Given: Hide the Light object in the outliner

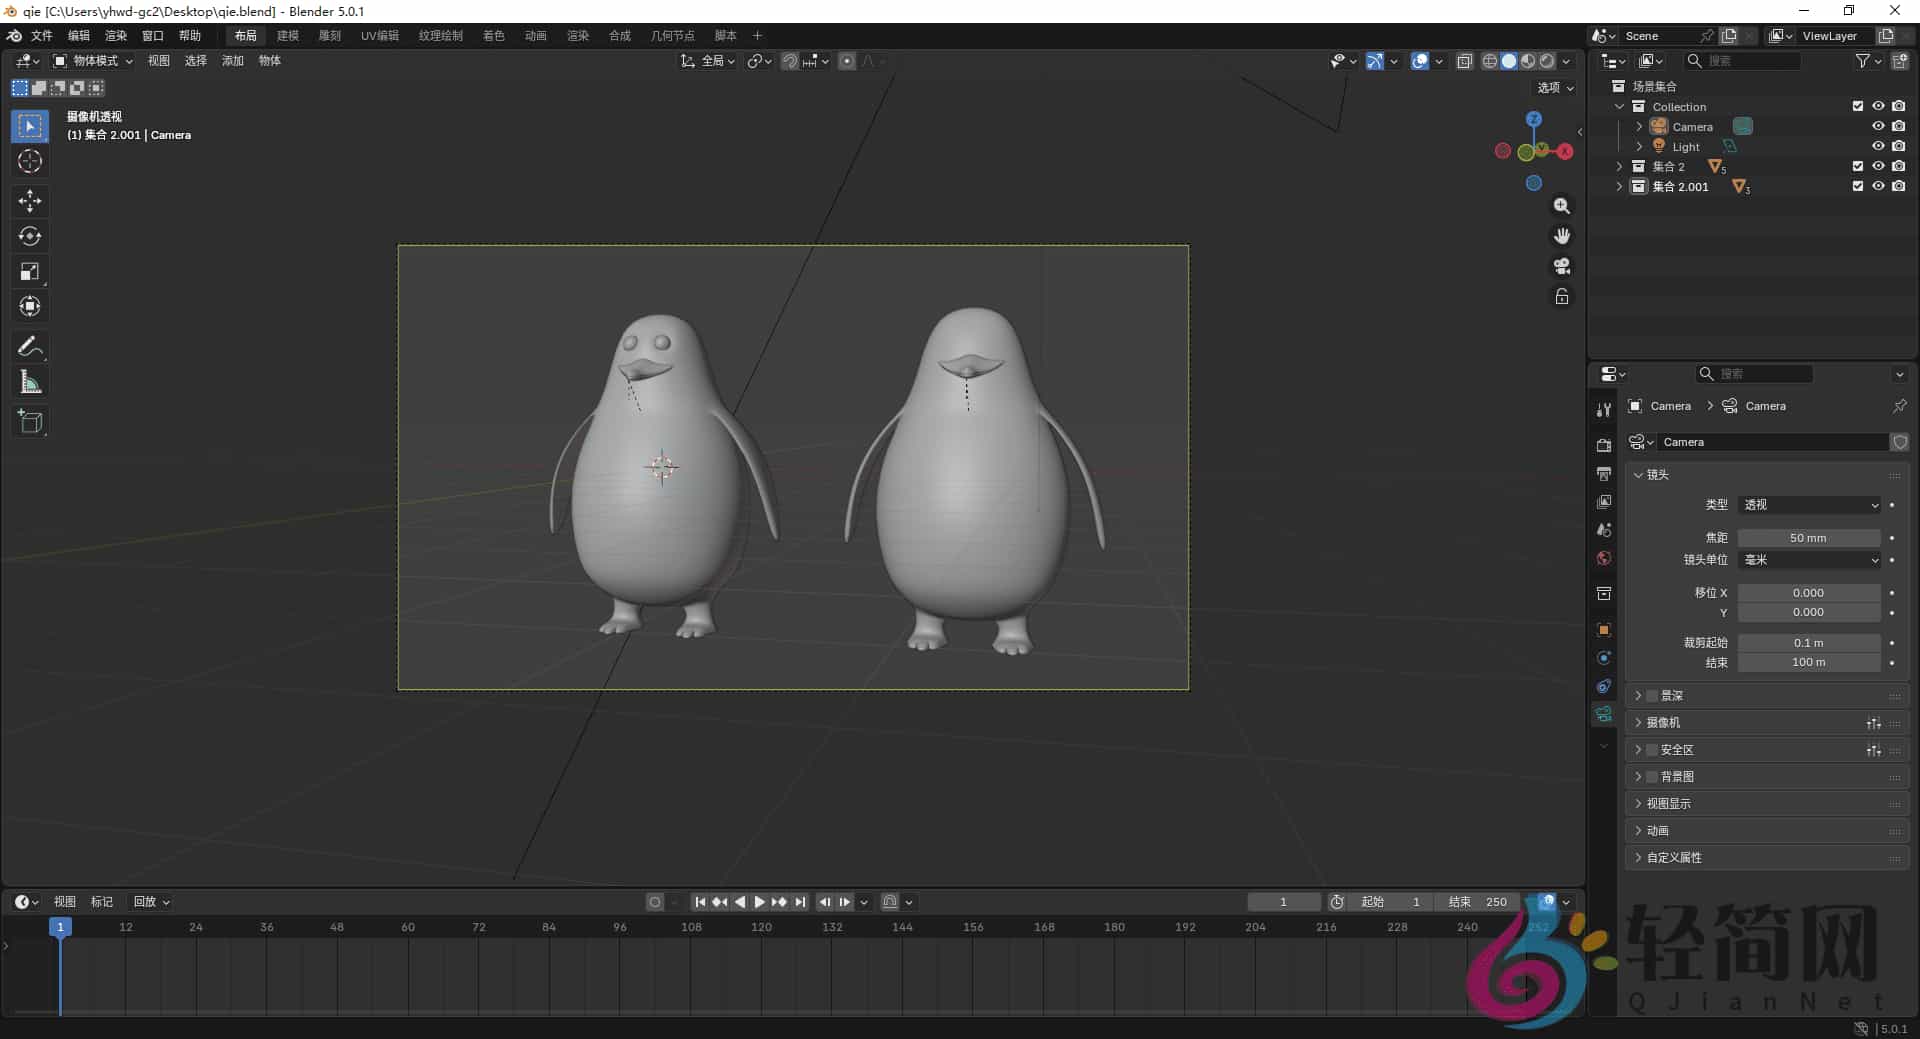Looking at the screenshot, I should pos(1878,146).
